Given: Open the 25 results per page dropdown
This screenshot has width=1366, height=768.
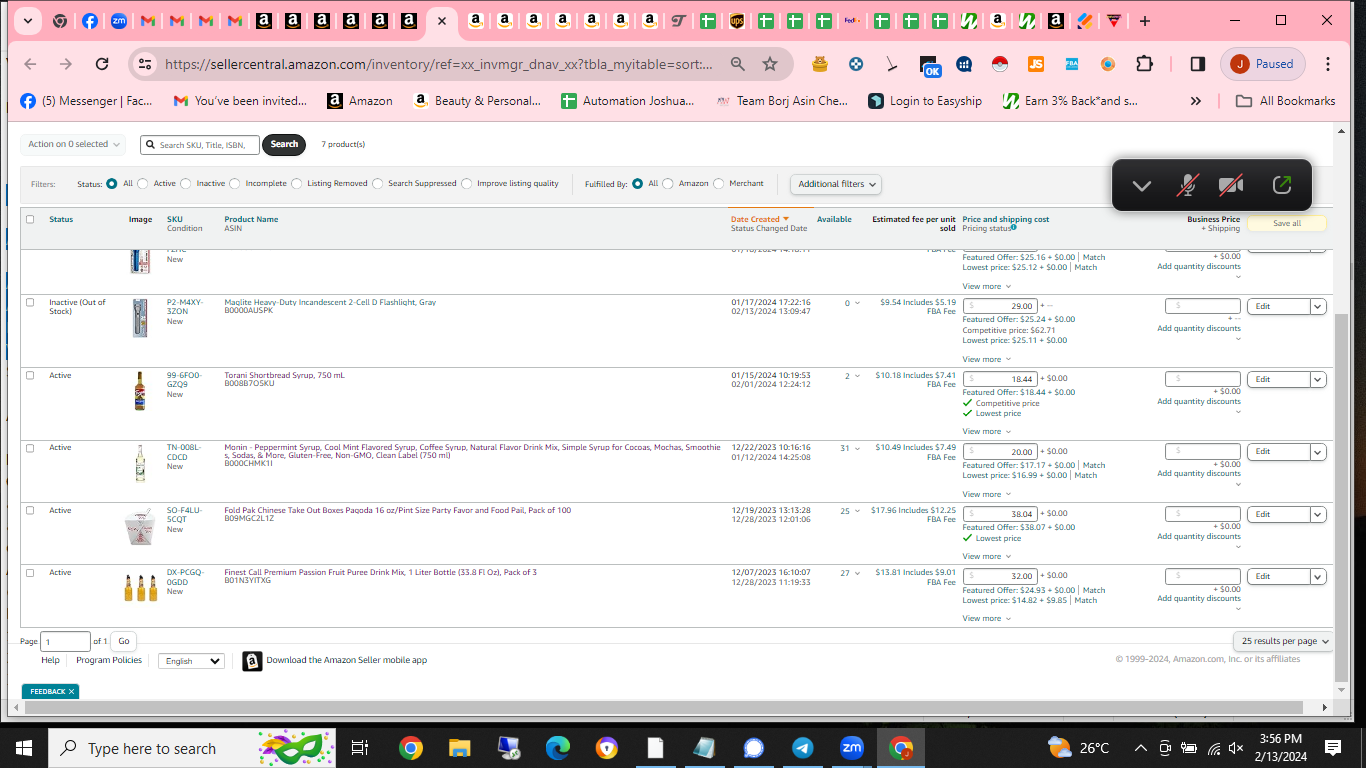Looking at the screenshot, I should point(1285,641).
